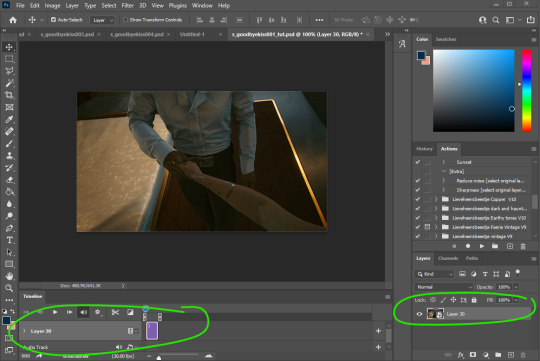Select the Clone Stamp tool
This screenshot has width=540, height=361.
(x=9, y=156)
